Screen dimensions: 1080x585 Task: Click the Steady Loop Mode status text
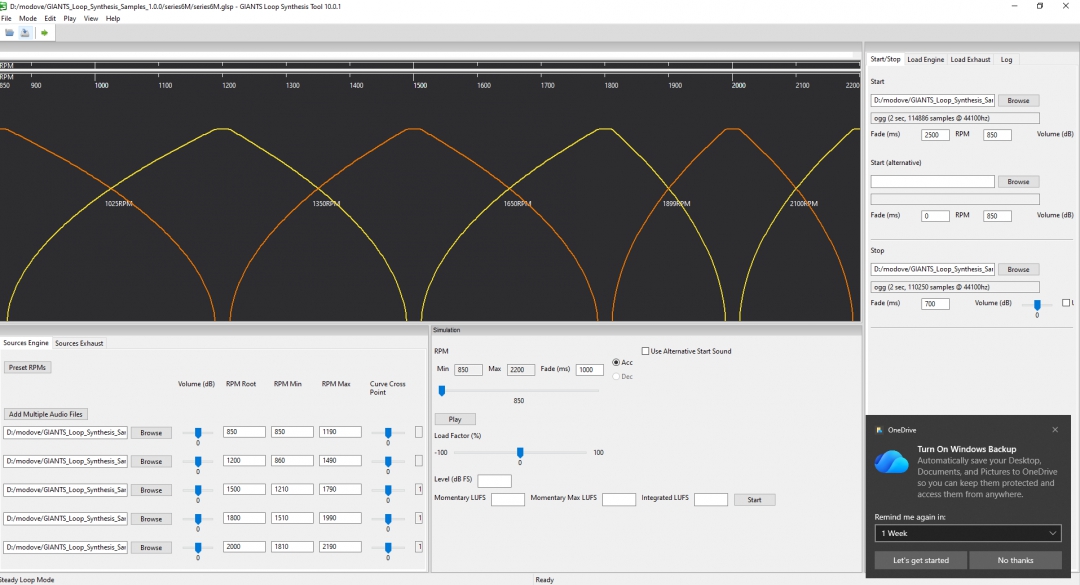(x=27, y=579)
